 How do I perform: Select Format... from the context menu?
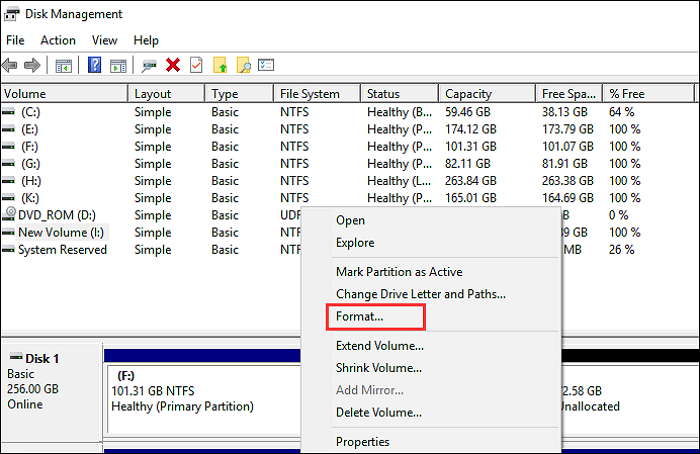point(360,316)
